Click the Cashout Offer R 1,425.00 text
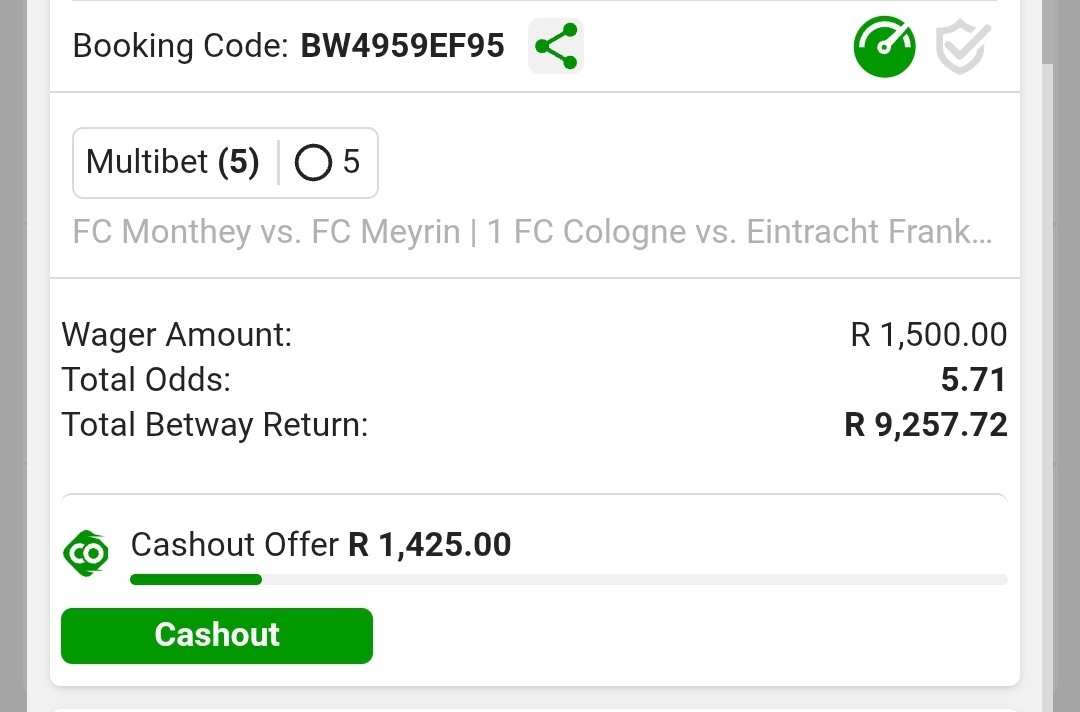The width and height of the screenshot is (1080, 712). point(320,545)
